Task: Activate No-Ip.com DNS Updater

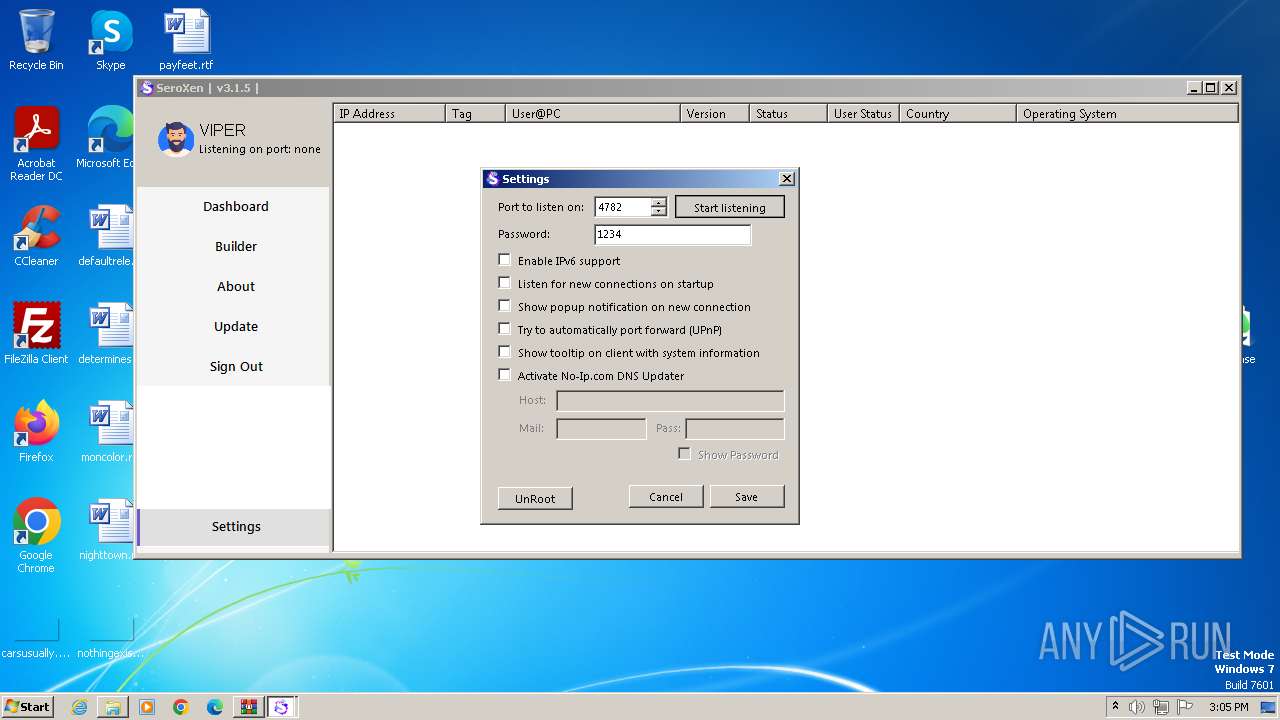Action: pos(504,375)
